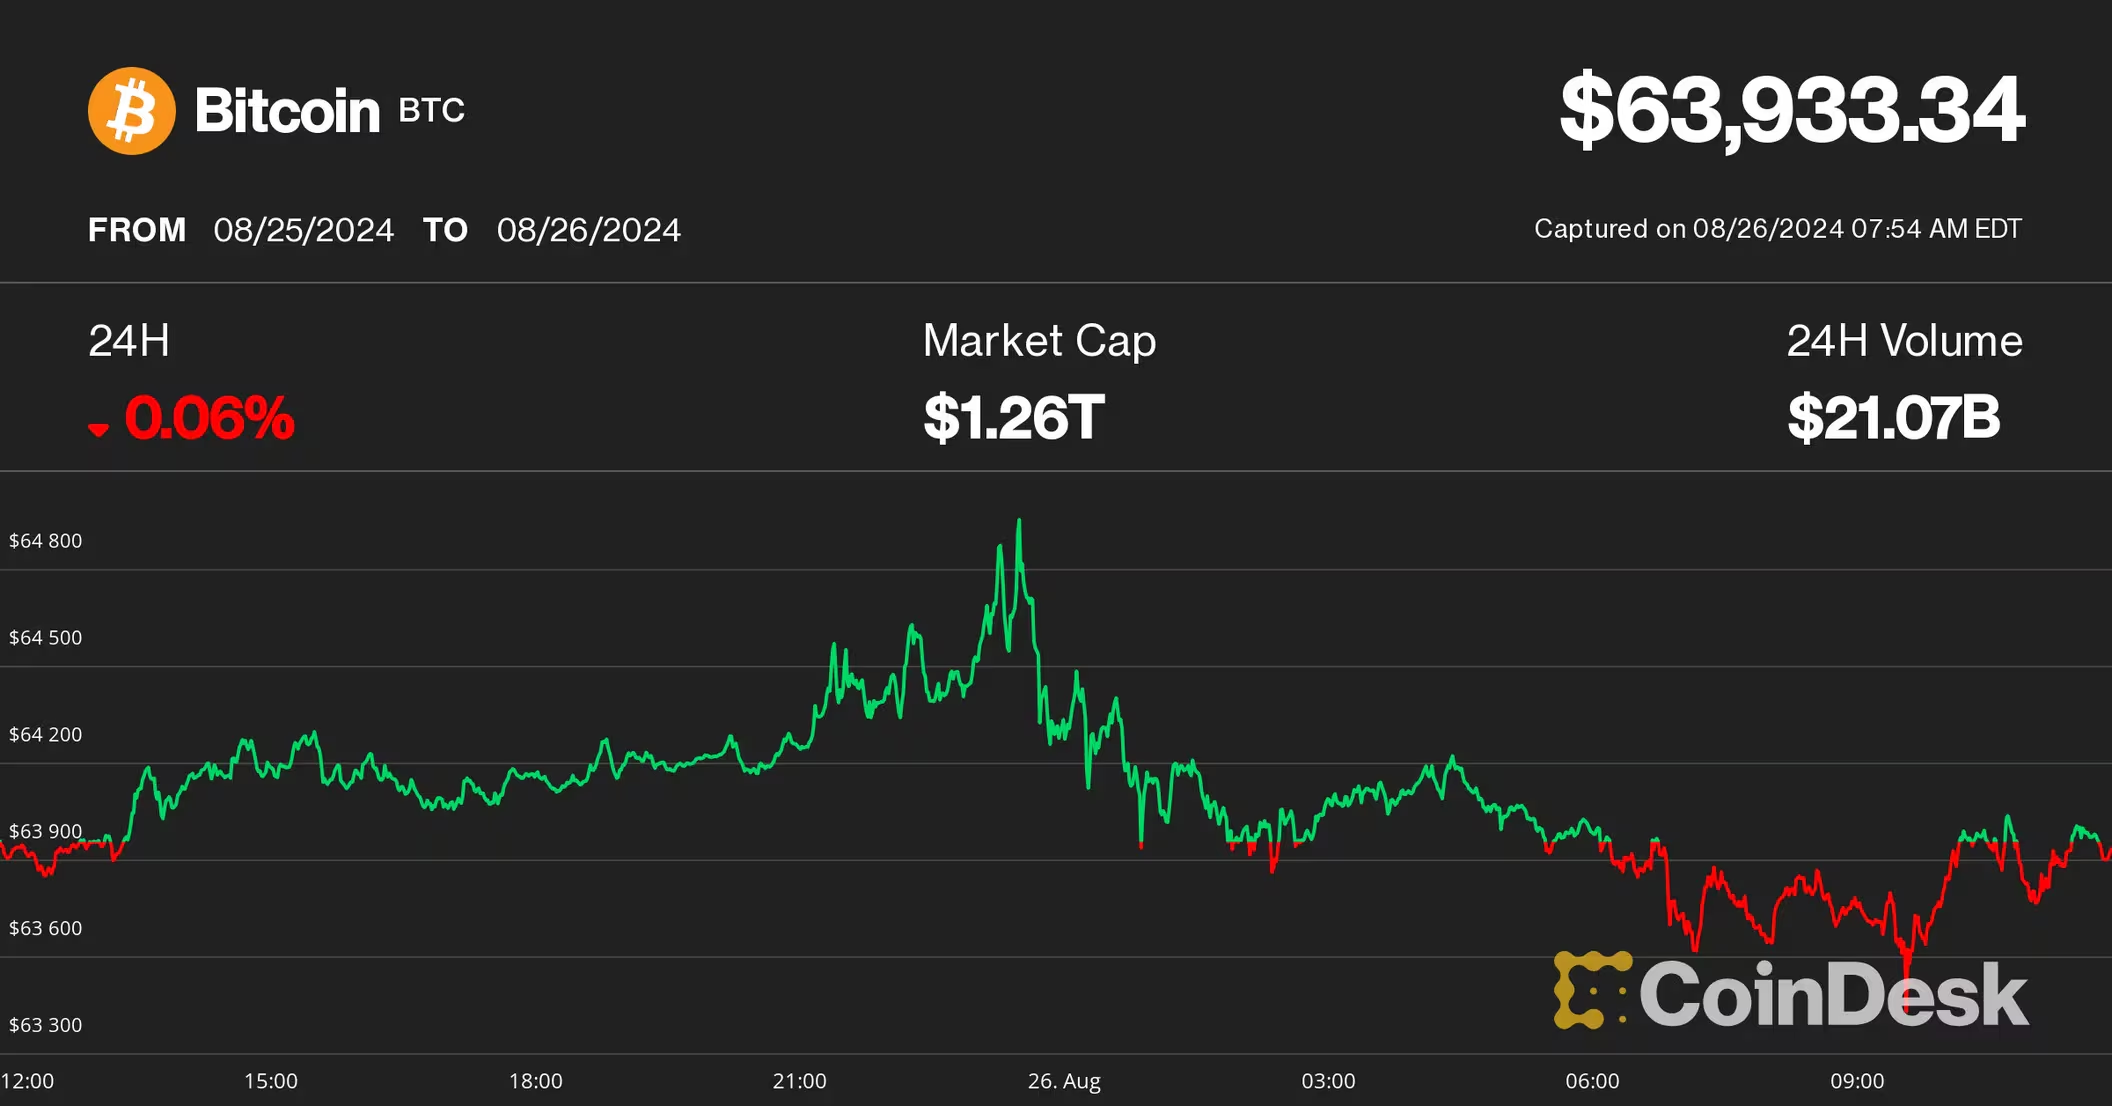Image resolution: width=2112 pixels, height=1106 pixels.
Task: Click the $1.26T market cap value
Action: pos(1013,418)
